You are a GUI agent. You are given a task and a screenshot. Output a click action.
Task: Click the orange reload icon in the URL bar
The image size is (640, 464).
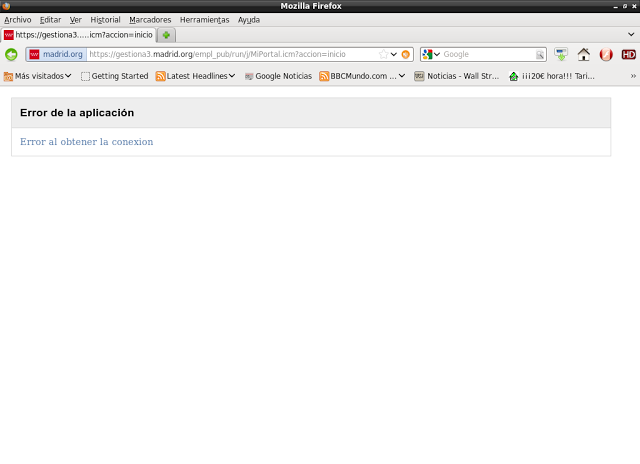click(406, 54)
